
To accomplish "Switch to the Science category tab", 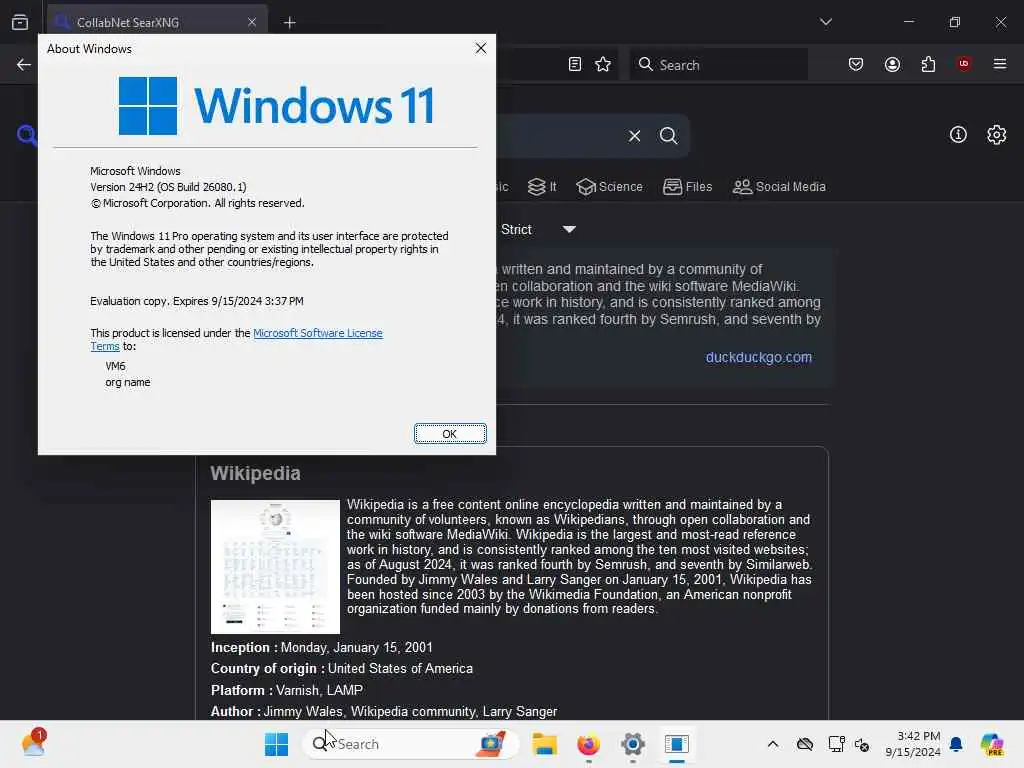I will 610,187.
